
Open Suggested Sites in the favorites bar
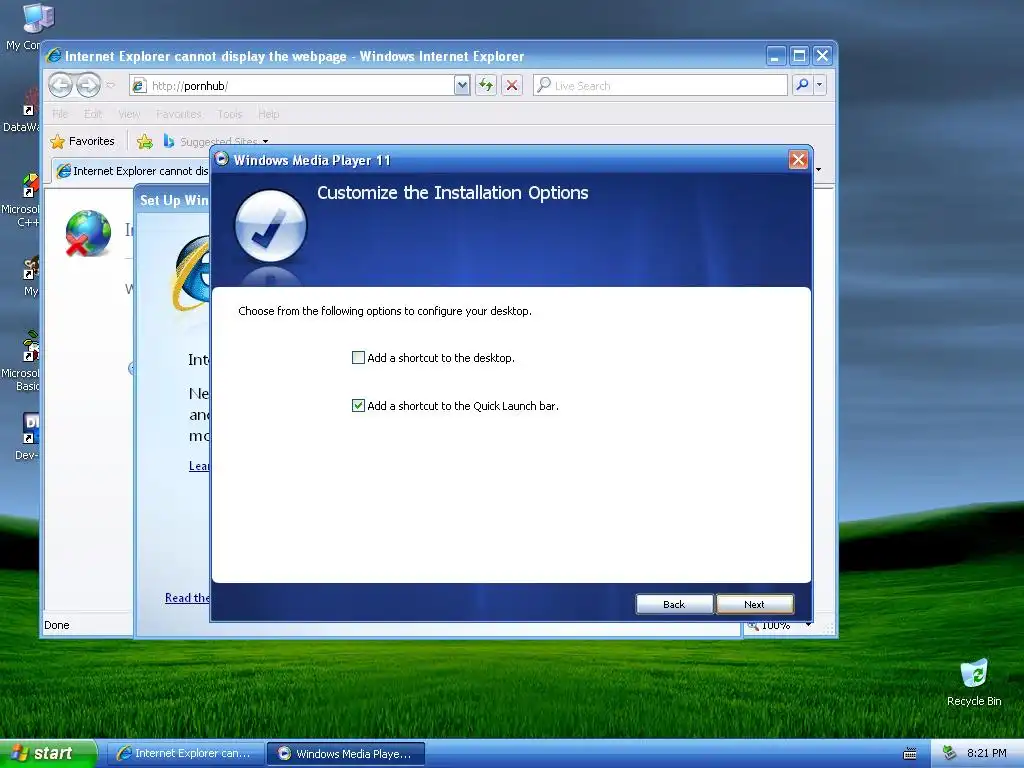pos(216,141)
